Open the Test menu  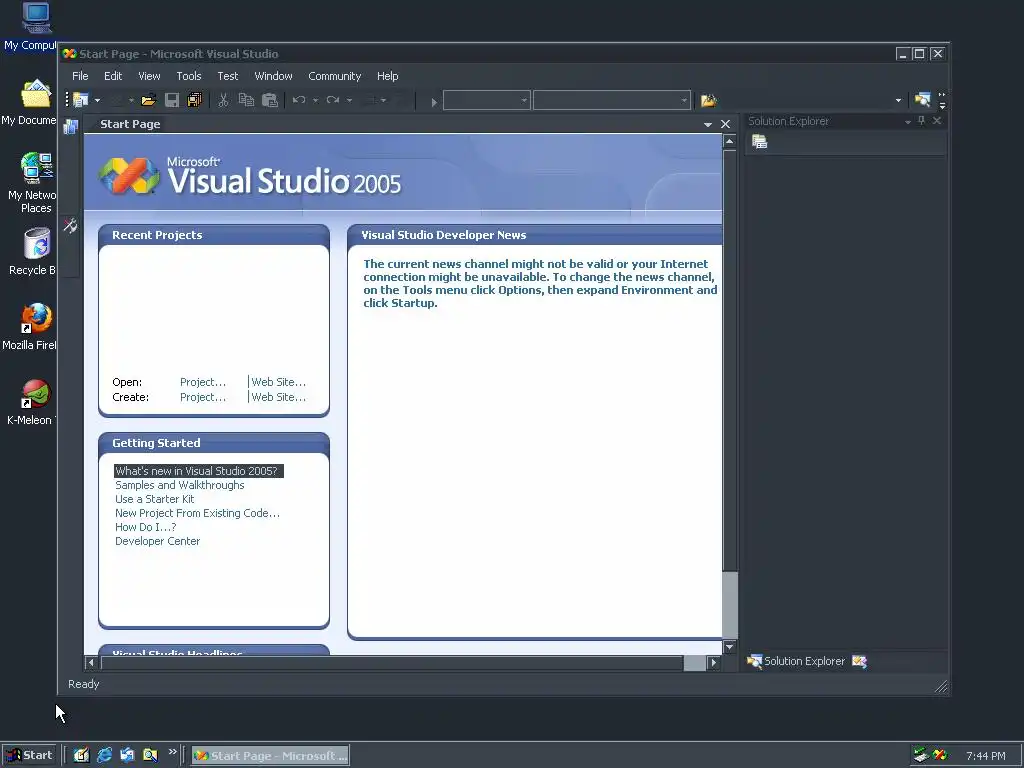coord(227,76)
